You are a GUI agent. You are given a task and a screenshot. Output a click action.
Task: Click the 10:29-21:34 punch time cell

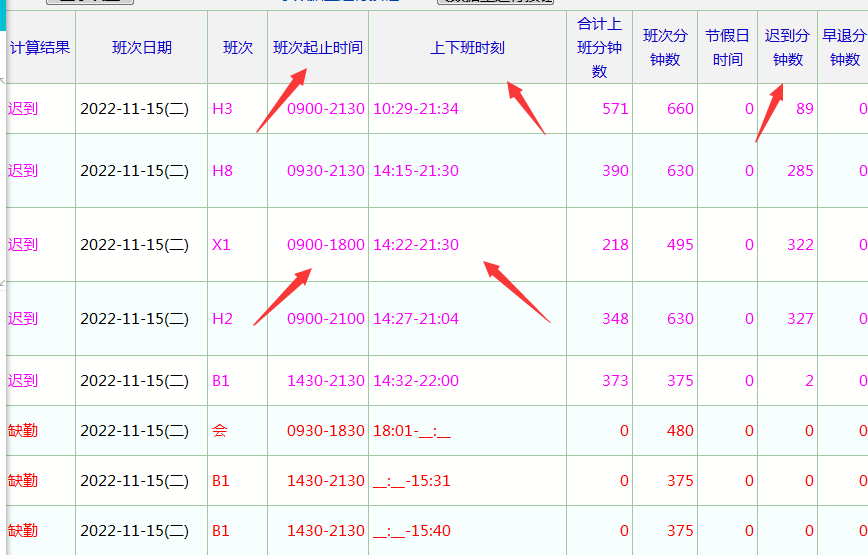pyautogui.click(x=416, y=108)
